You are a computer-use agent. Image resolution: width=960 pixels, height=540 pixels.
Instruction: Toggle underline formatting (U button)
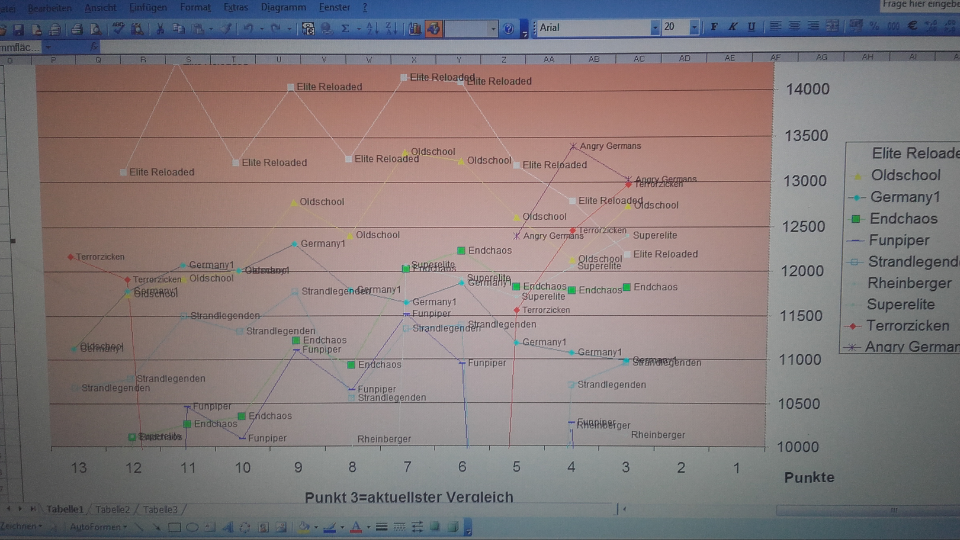pyautogui.click(x=752, y=27)
